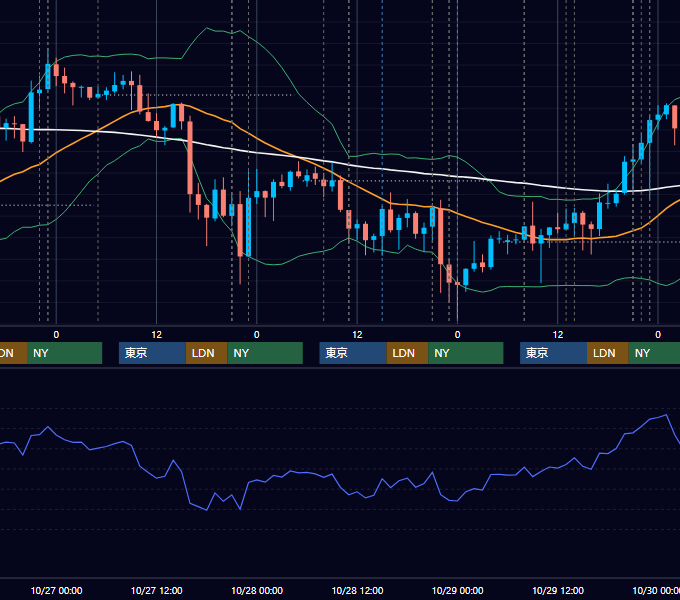The width and height of the screenshot is (680, 600).
Task: Click the 10/29 00:00 date label
Action: [458, 590]
